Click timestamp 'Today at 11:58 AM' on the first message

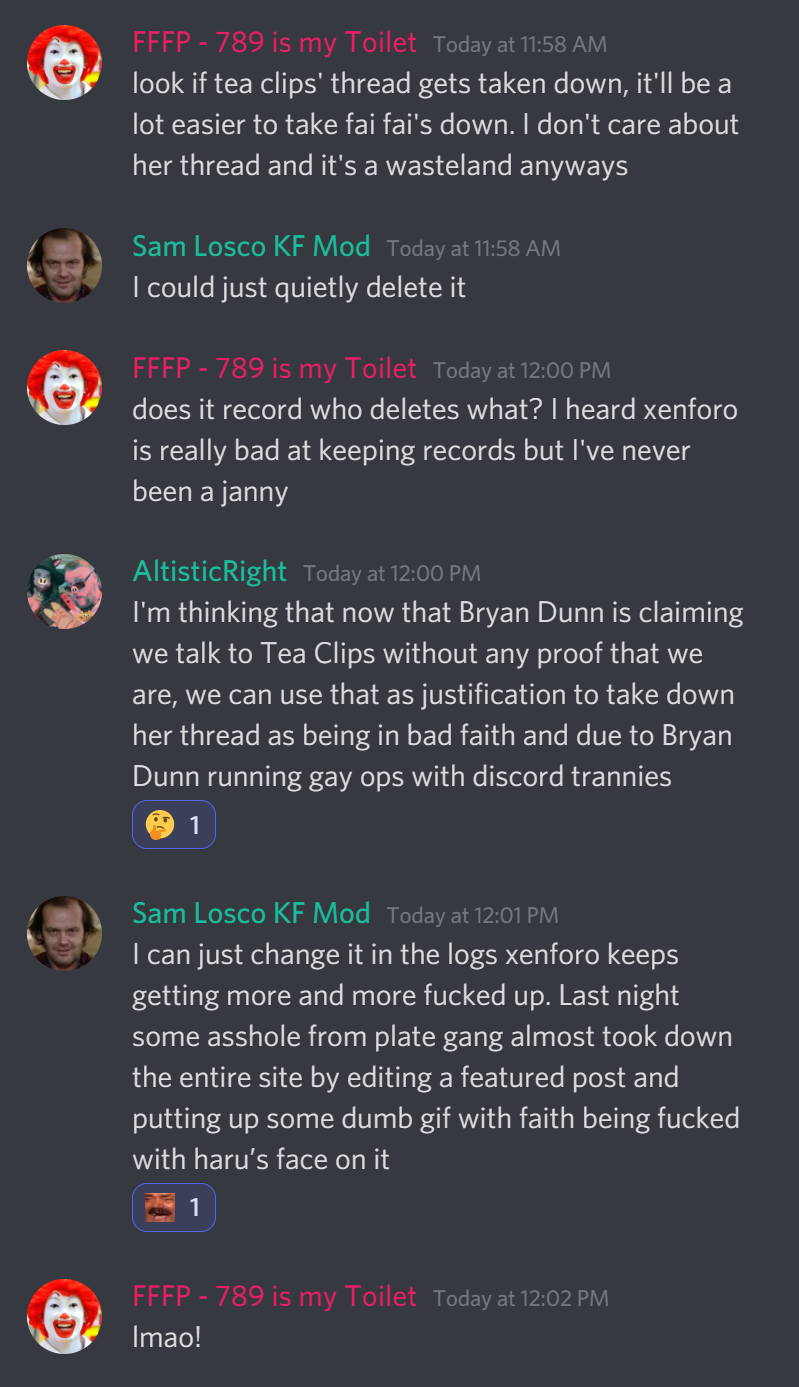coord(520,44)
